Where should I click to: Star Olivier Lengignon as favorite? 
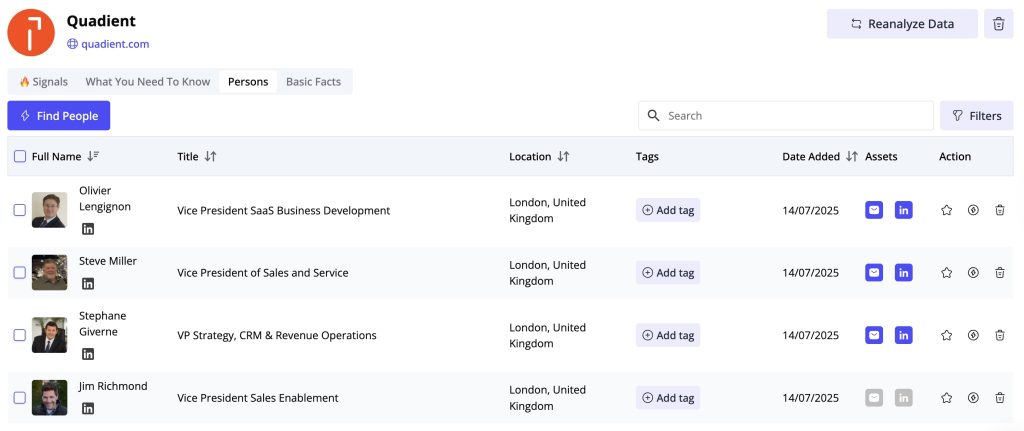pos(946,210)
